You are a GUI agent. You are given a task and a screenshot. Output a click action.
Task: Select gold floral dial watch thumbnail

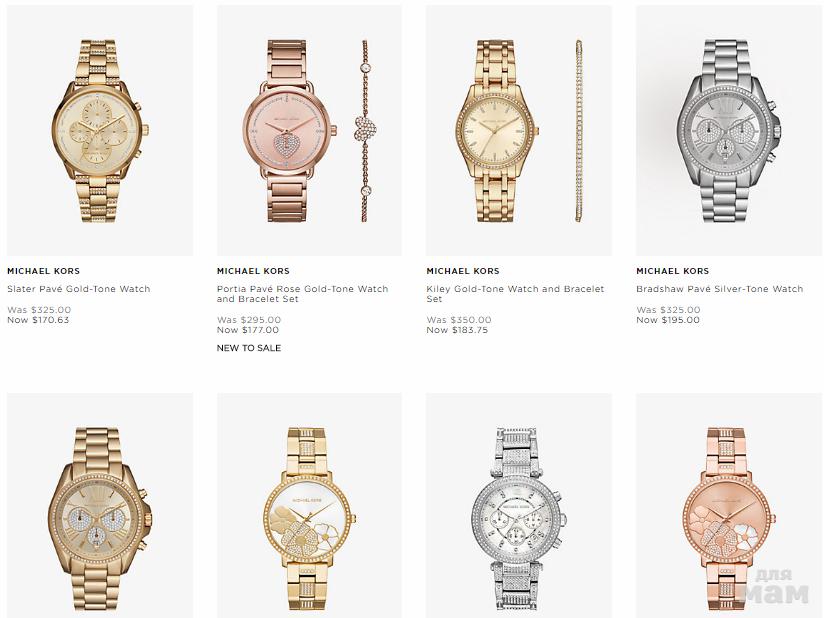point(309,506)
